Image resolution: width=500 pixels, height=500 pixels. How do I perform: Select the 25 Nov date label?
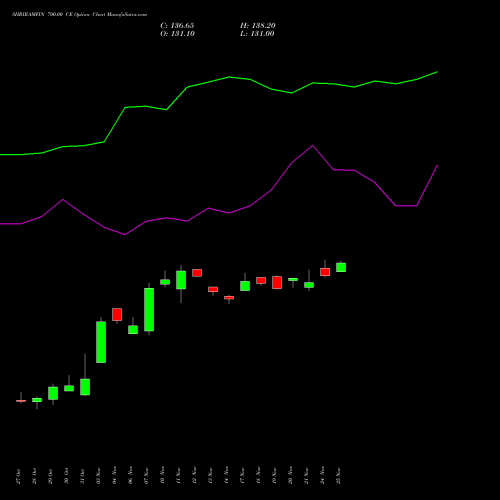click(338, 476)
